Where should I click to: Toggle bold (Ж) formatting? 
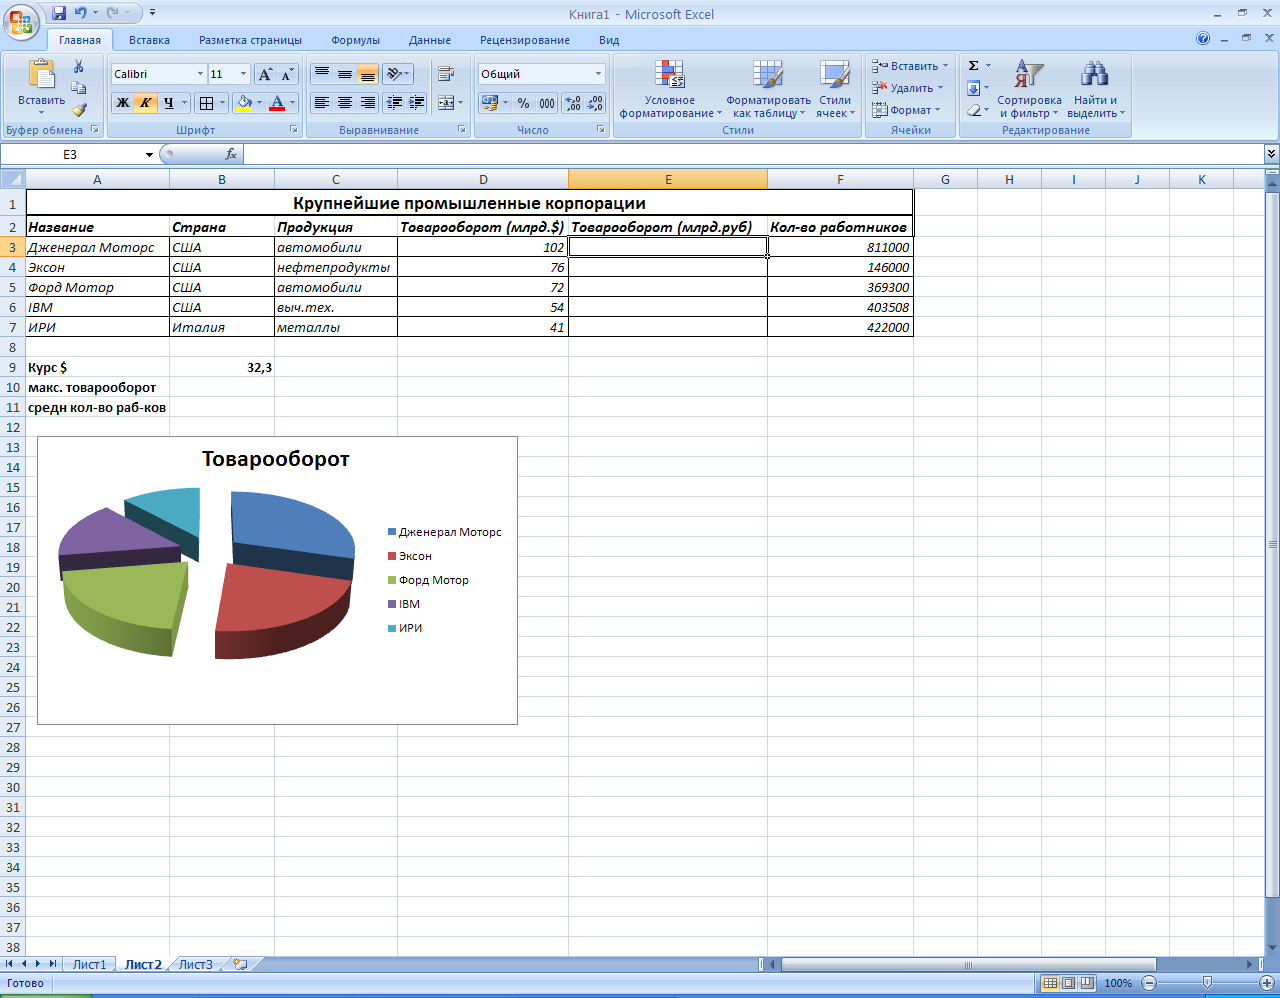pos(122,103)
